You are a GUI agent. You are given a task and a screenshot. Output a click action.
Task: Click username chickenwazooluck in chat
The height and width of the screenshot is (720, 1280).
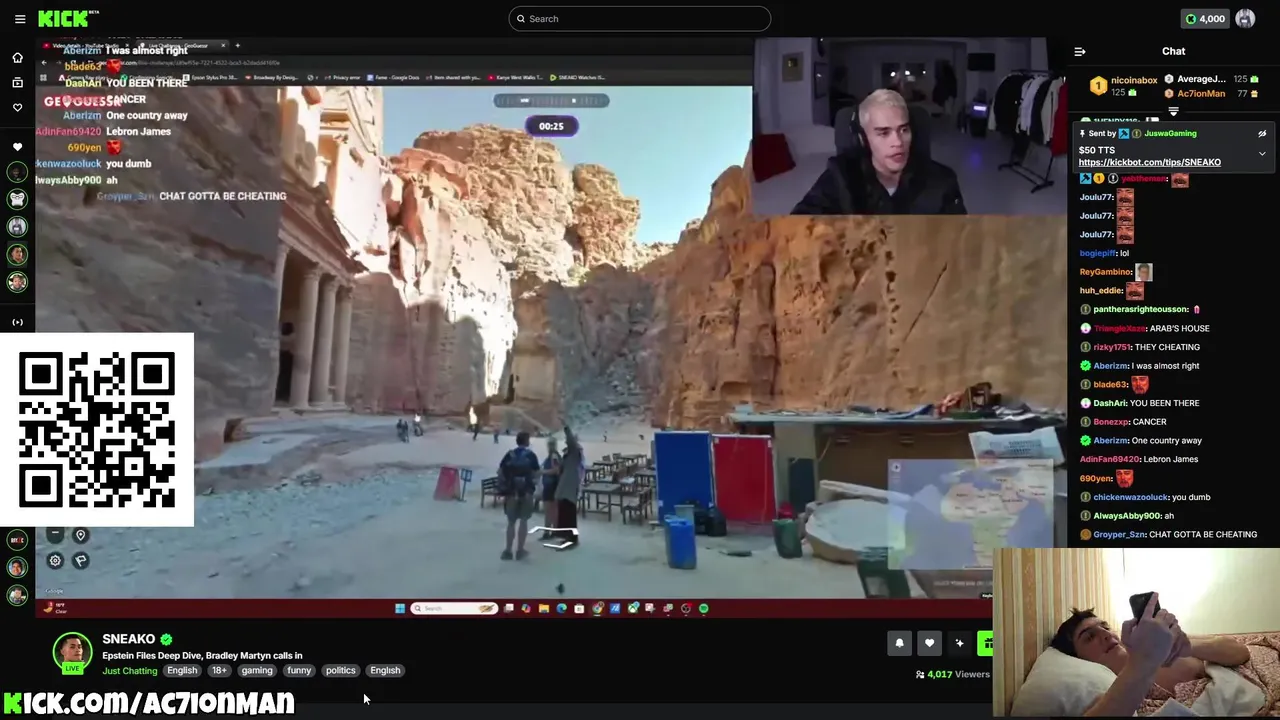tap(1130, 497)
